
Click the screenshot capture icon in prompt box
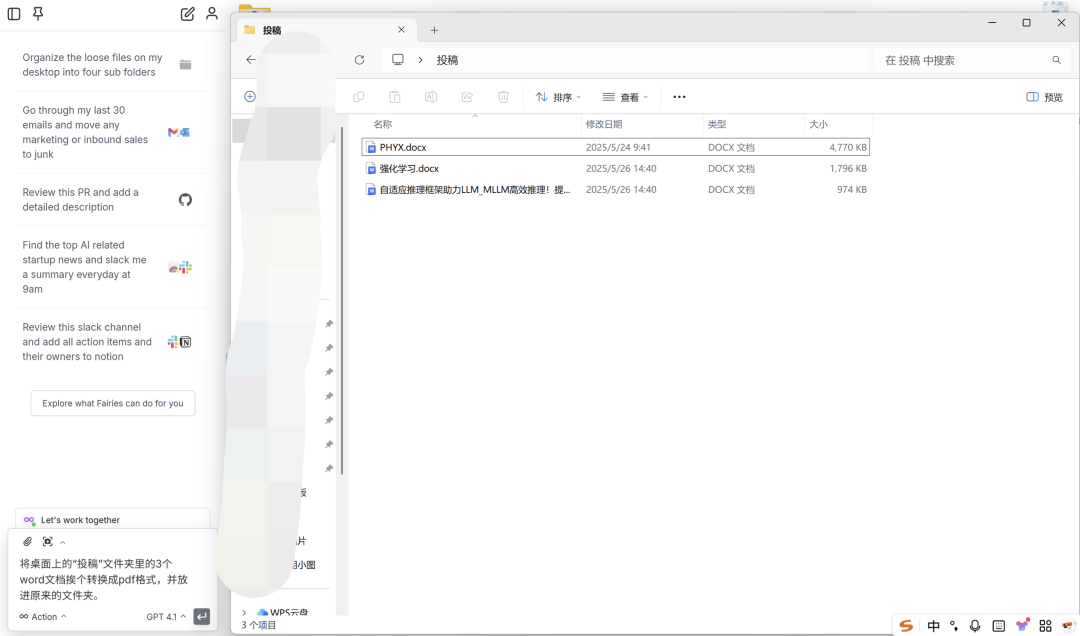click(48, 542)
